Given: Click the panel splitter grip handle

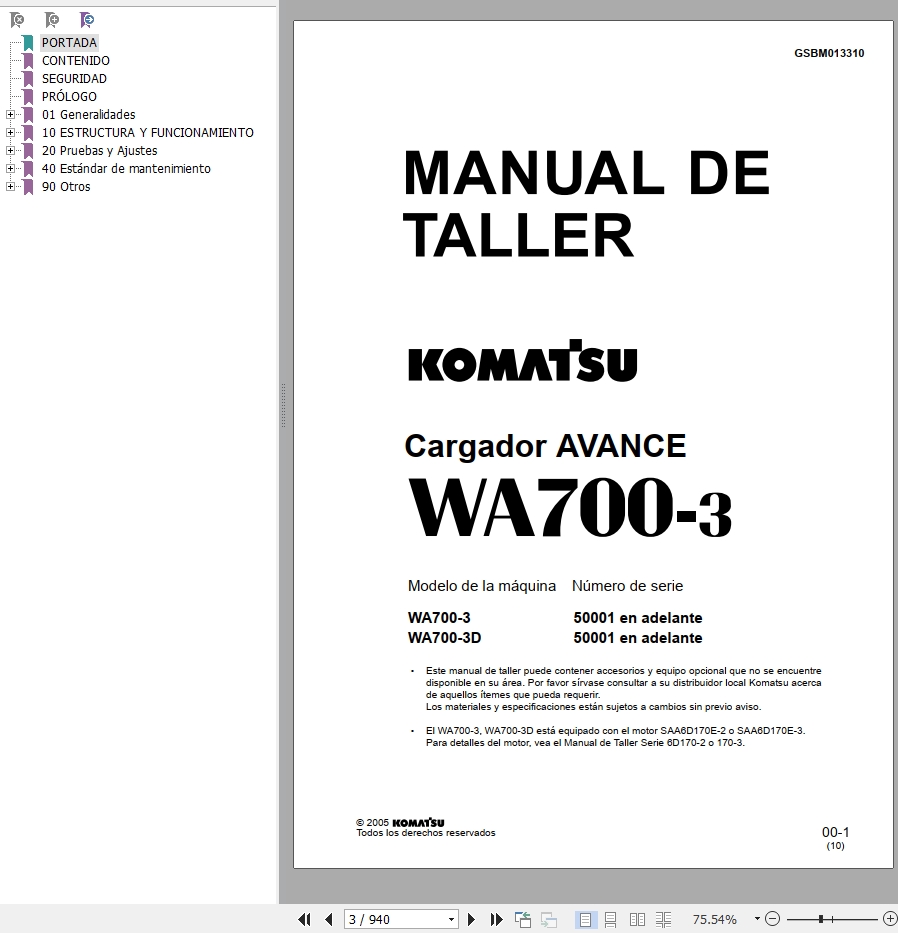Looking at the screenshot, I should 283,405.
